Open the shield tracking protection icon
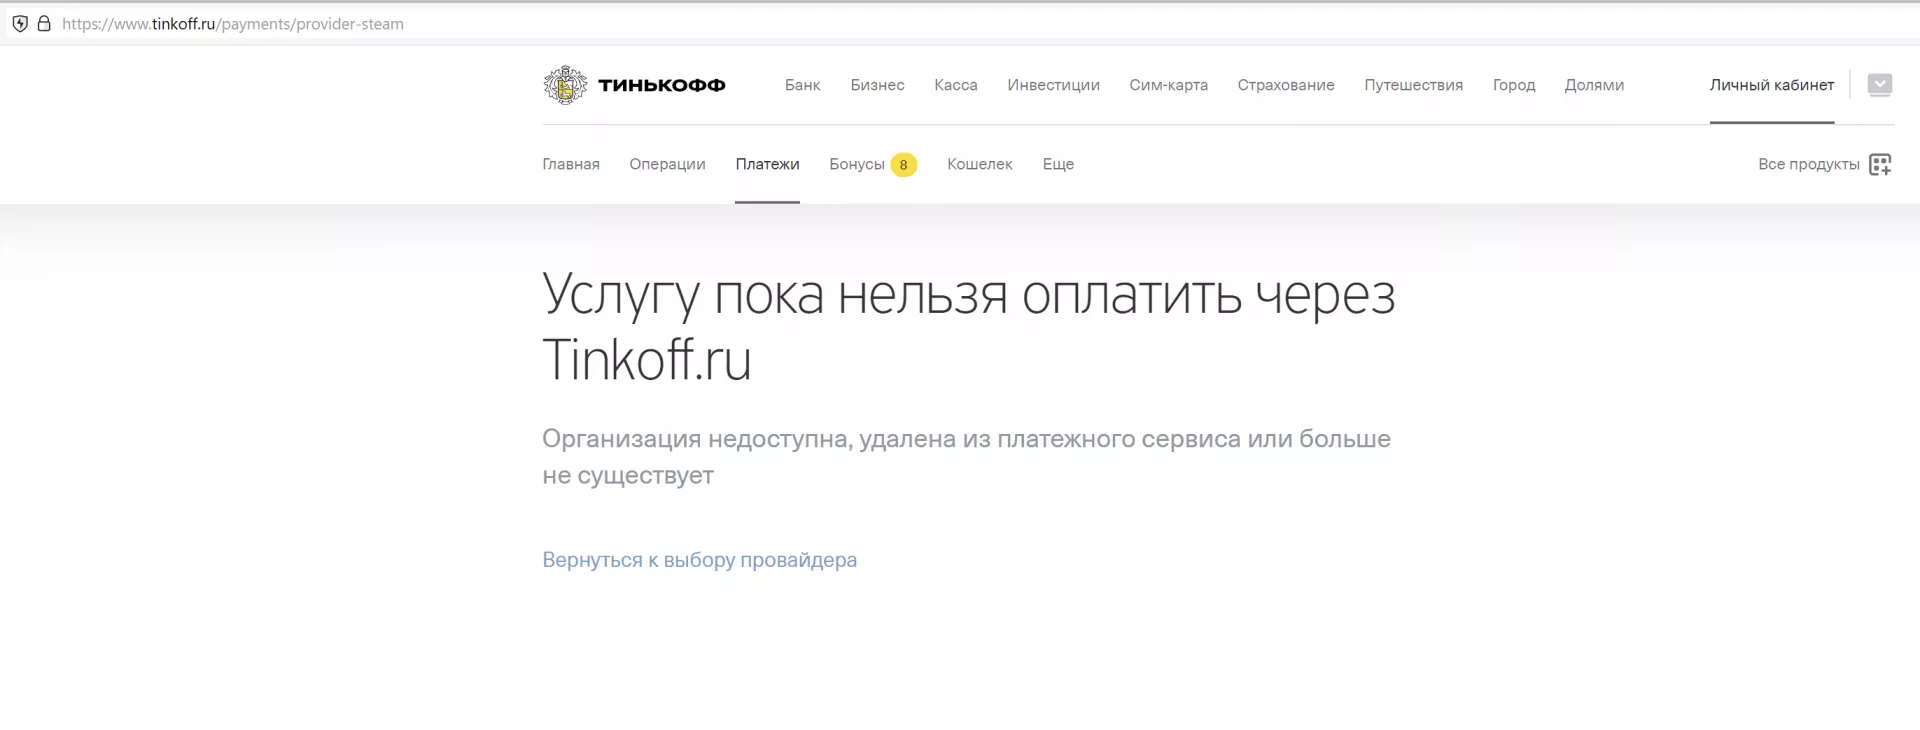The width and height of the screenshot is (1920, 730). (x=20, y=24)
